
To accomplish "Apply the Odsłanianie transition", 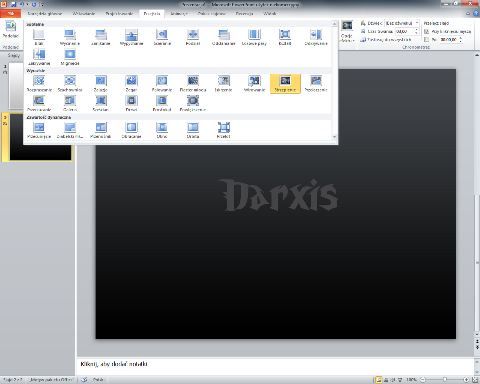I will [224, 37].
